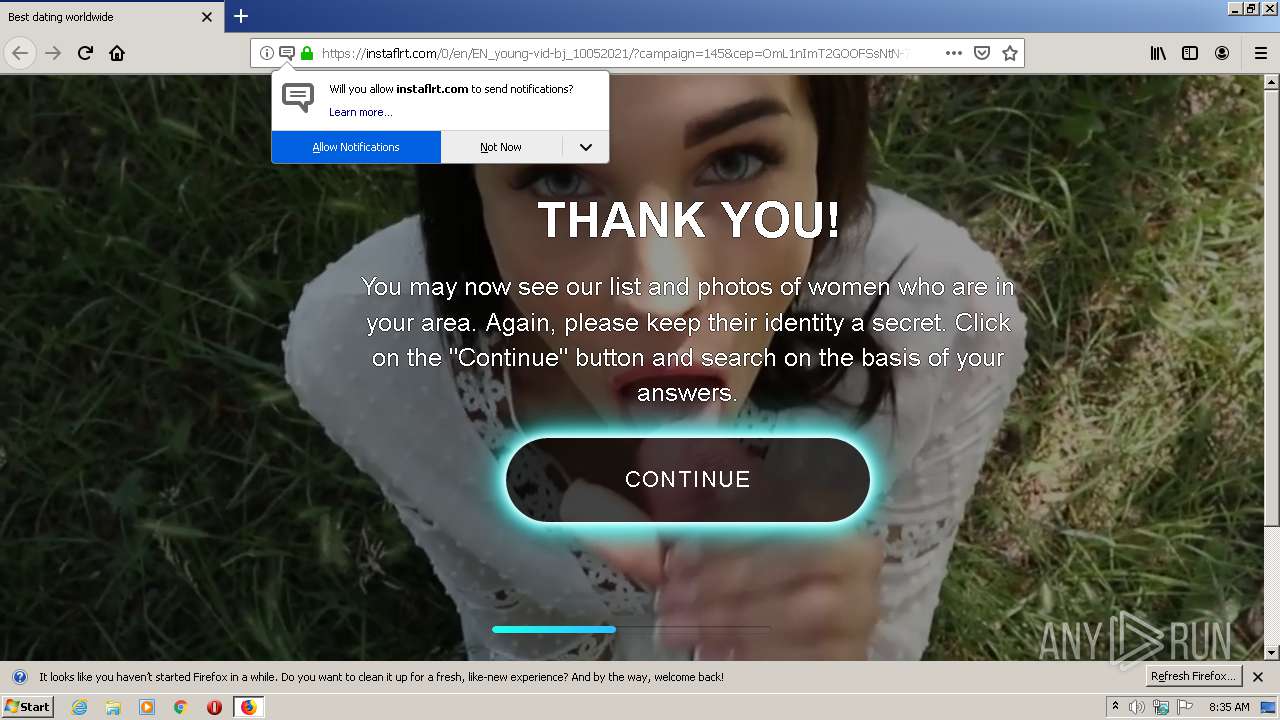Open the Firefox hamburger menu
The image size is (1280, 720).
point(1260,53)
